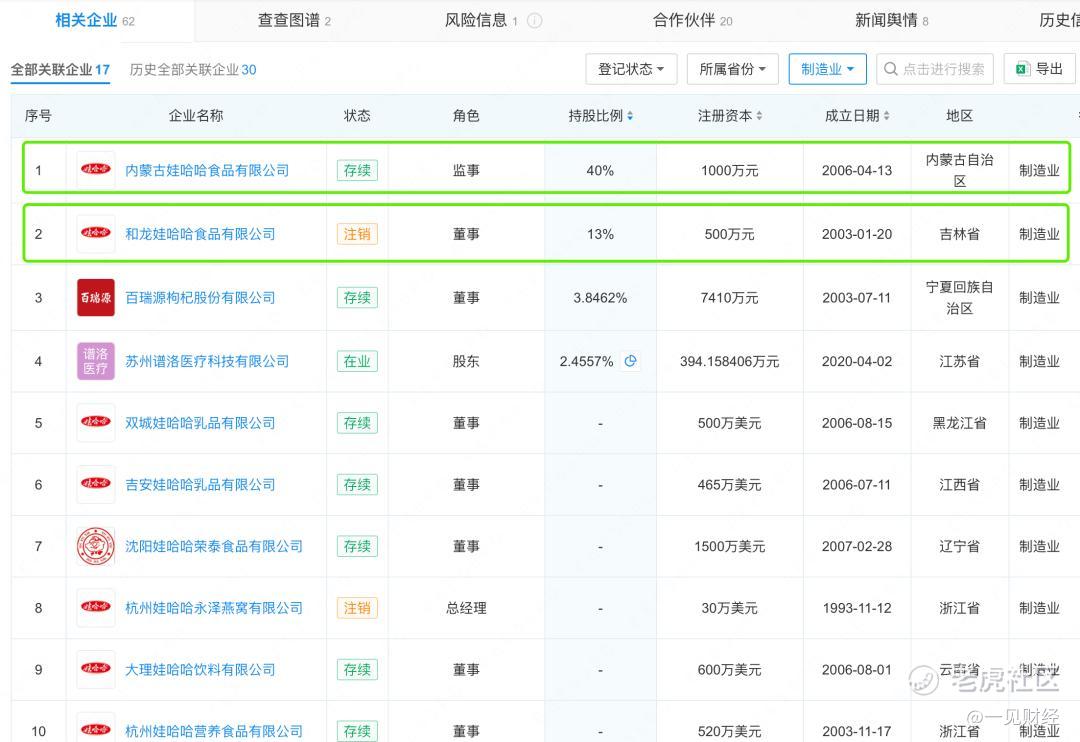Open the 内蒙古娃哈哈食品有限公司 link

(207, 170)
